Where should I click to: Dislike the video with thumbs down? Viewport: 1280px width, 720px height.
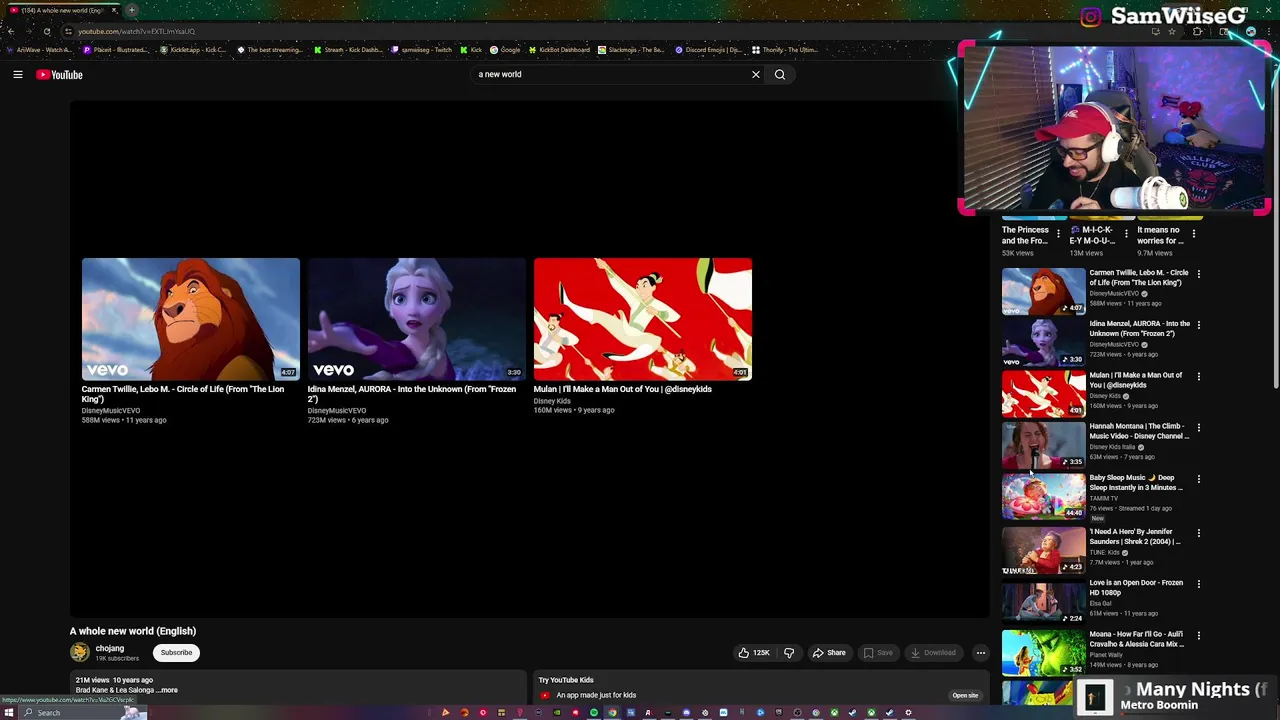click(x=789, y=653)
